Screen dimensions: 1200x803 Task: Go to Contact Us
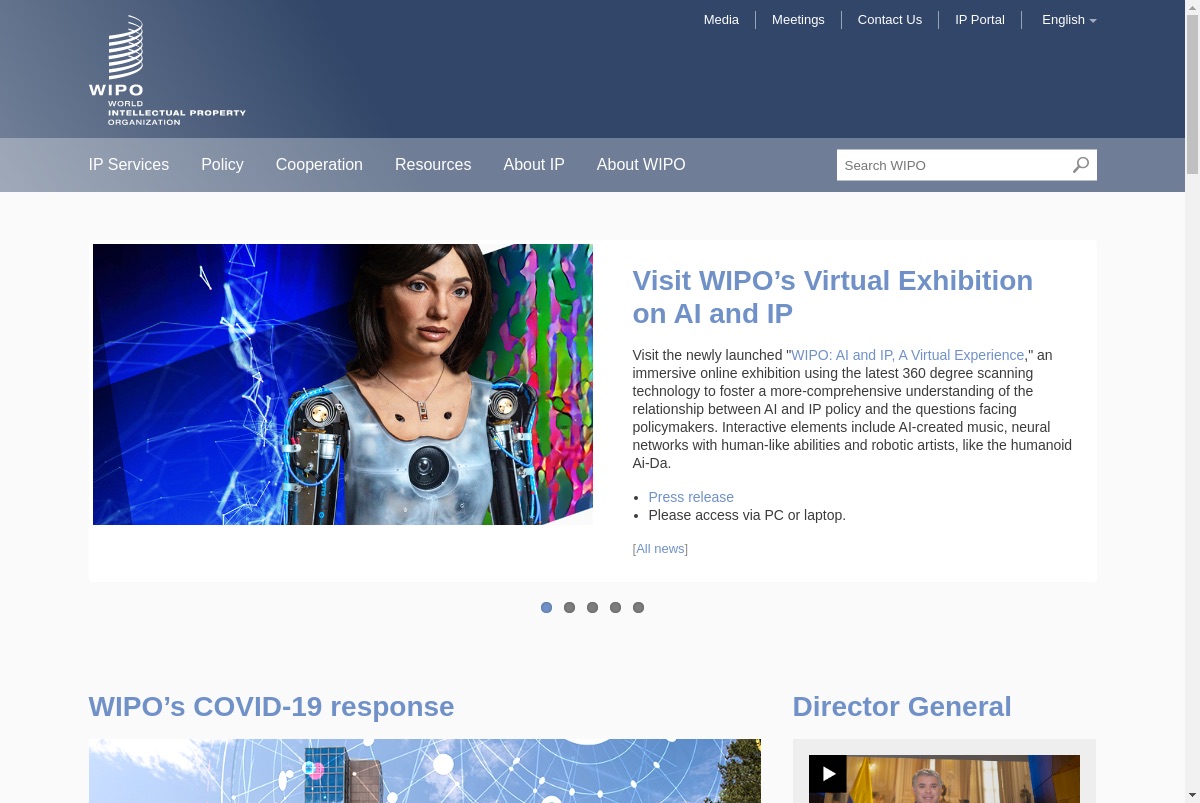click(890, 20)
